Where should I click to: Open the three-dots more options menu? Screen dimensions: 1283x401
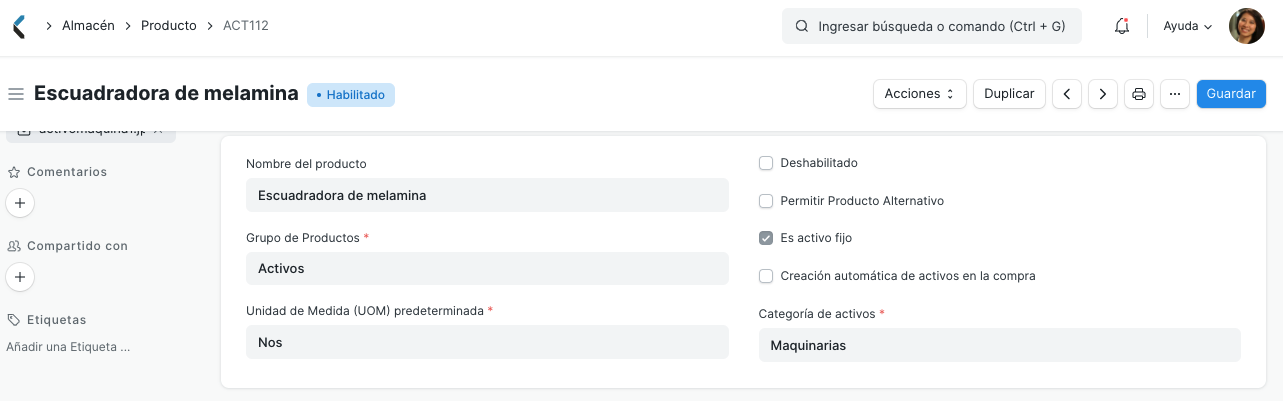tap(1174, 94)
